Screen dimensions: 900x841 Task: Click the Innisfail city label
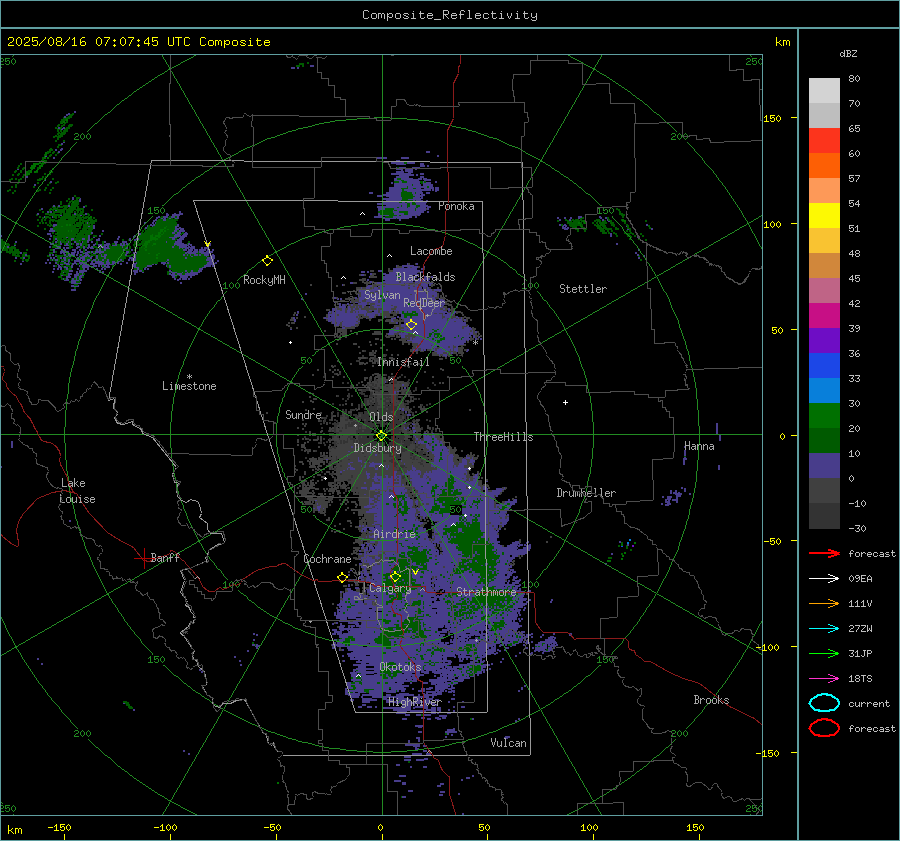pyautogui.click(x=403, y=362)
